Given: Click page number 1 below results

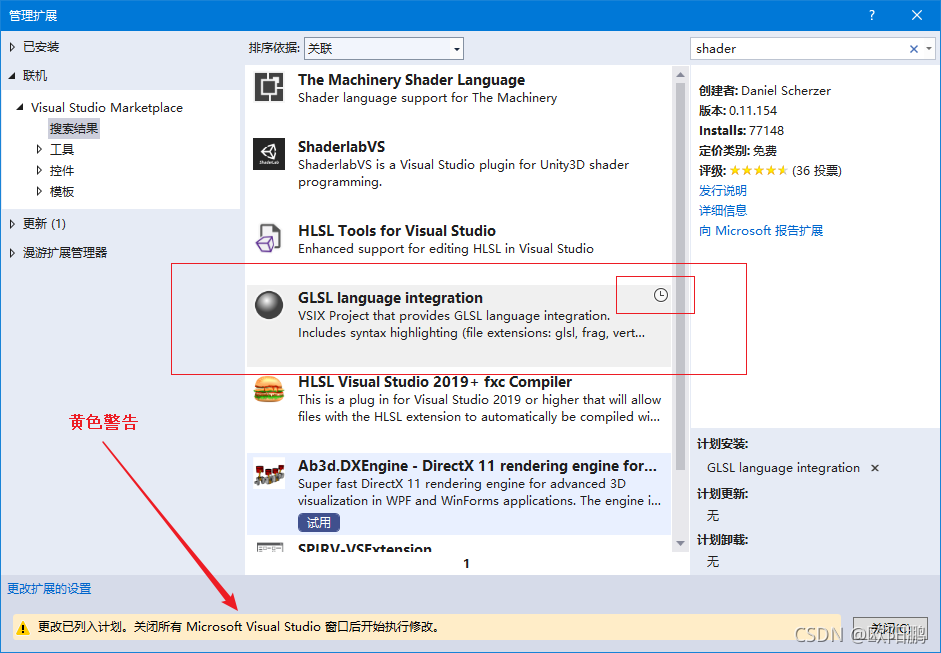Looking at the screenshot, I should (466, 564).
